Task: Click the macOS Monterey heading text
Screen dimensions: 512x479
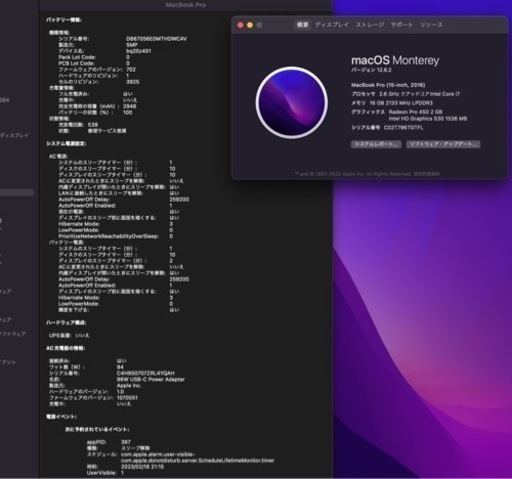Action: 395,60
